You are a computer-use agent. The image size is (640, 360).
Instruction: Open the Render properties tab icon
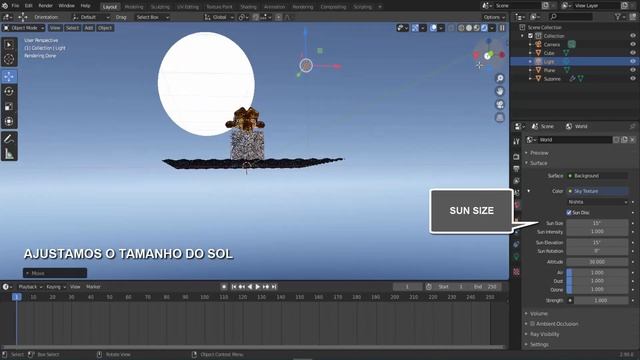[x=516, y=157]
